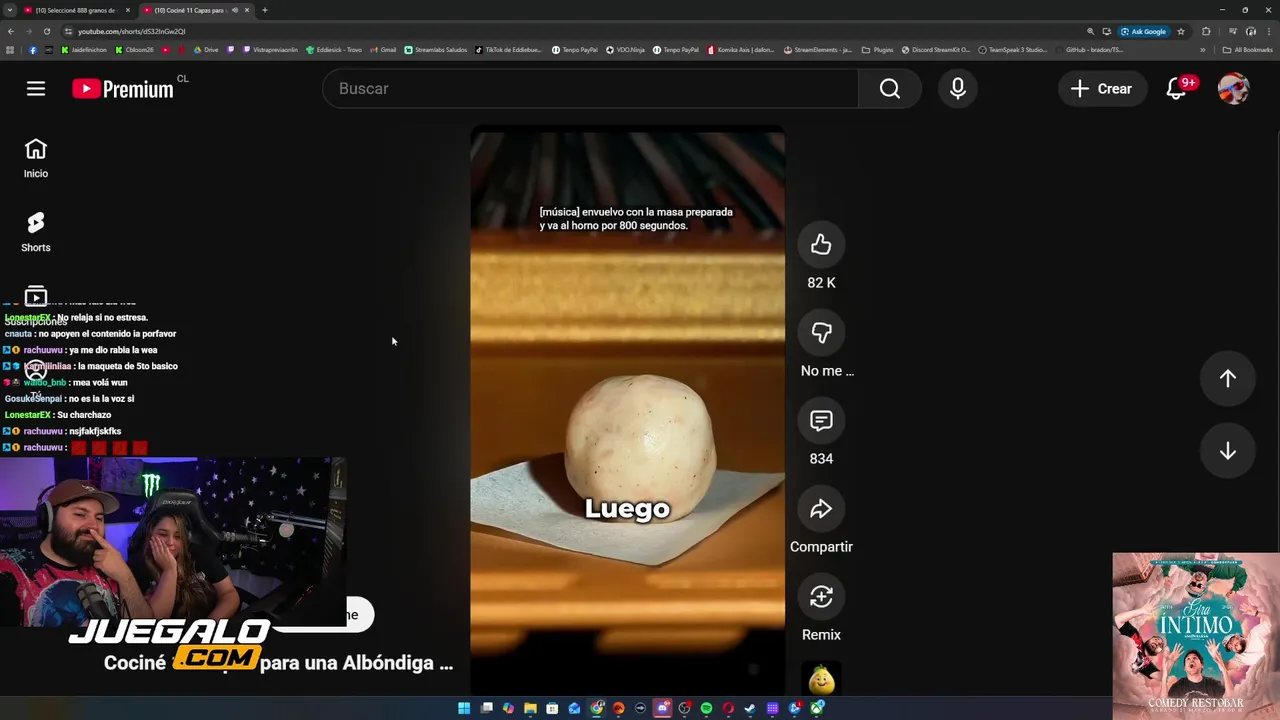Open the account avatar menu
Viewport: 1280px width, 720px height.
coord(1233,89)
